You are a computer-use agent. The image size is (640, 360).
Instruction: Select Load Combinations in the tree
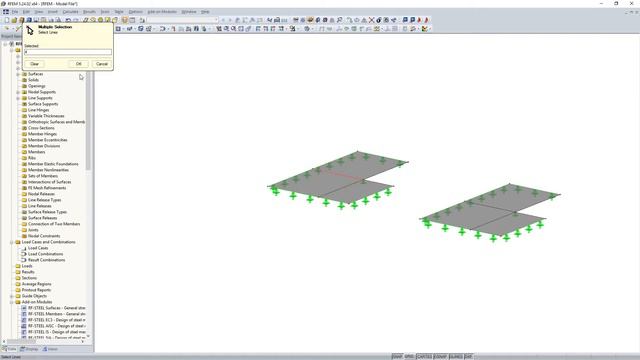[45, 254]
